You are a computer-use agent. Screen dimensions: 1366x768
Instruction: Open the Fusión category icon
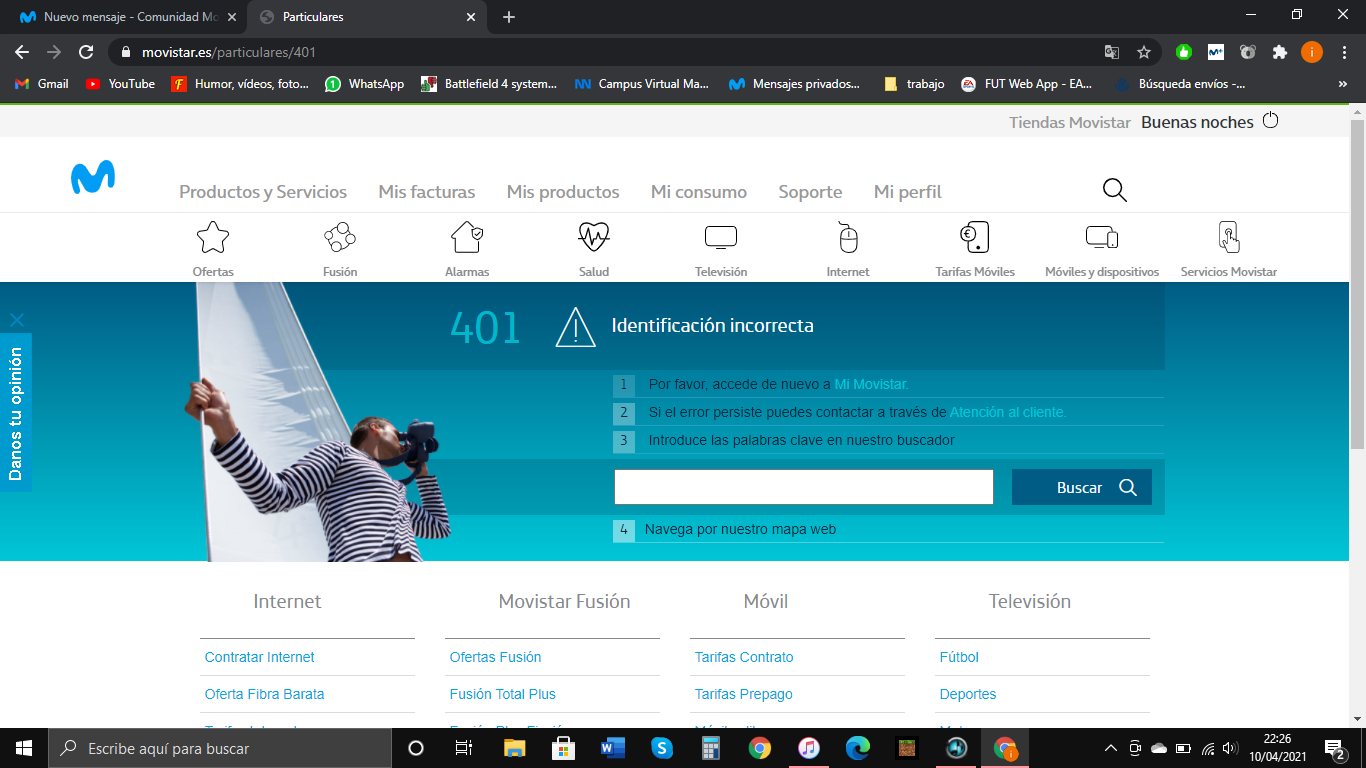tap(340, 238)
